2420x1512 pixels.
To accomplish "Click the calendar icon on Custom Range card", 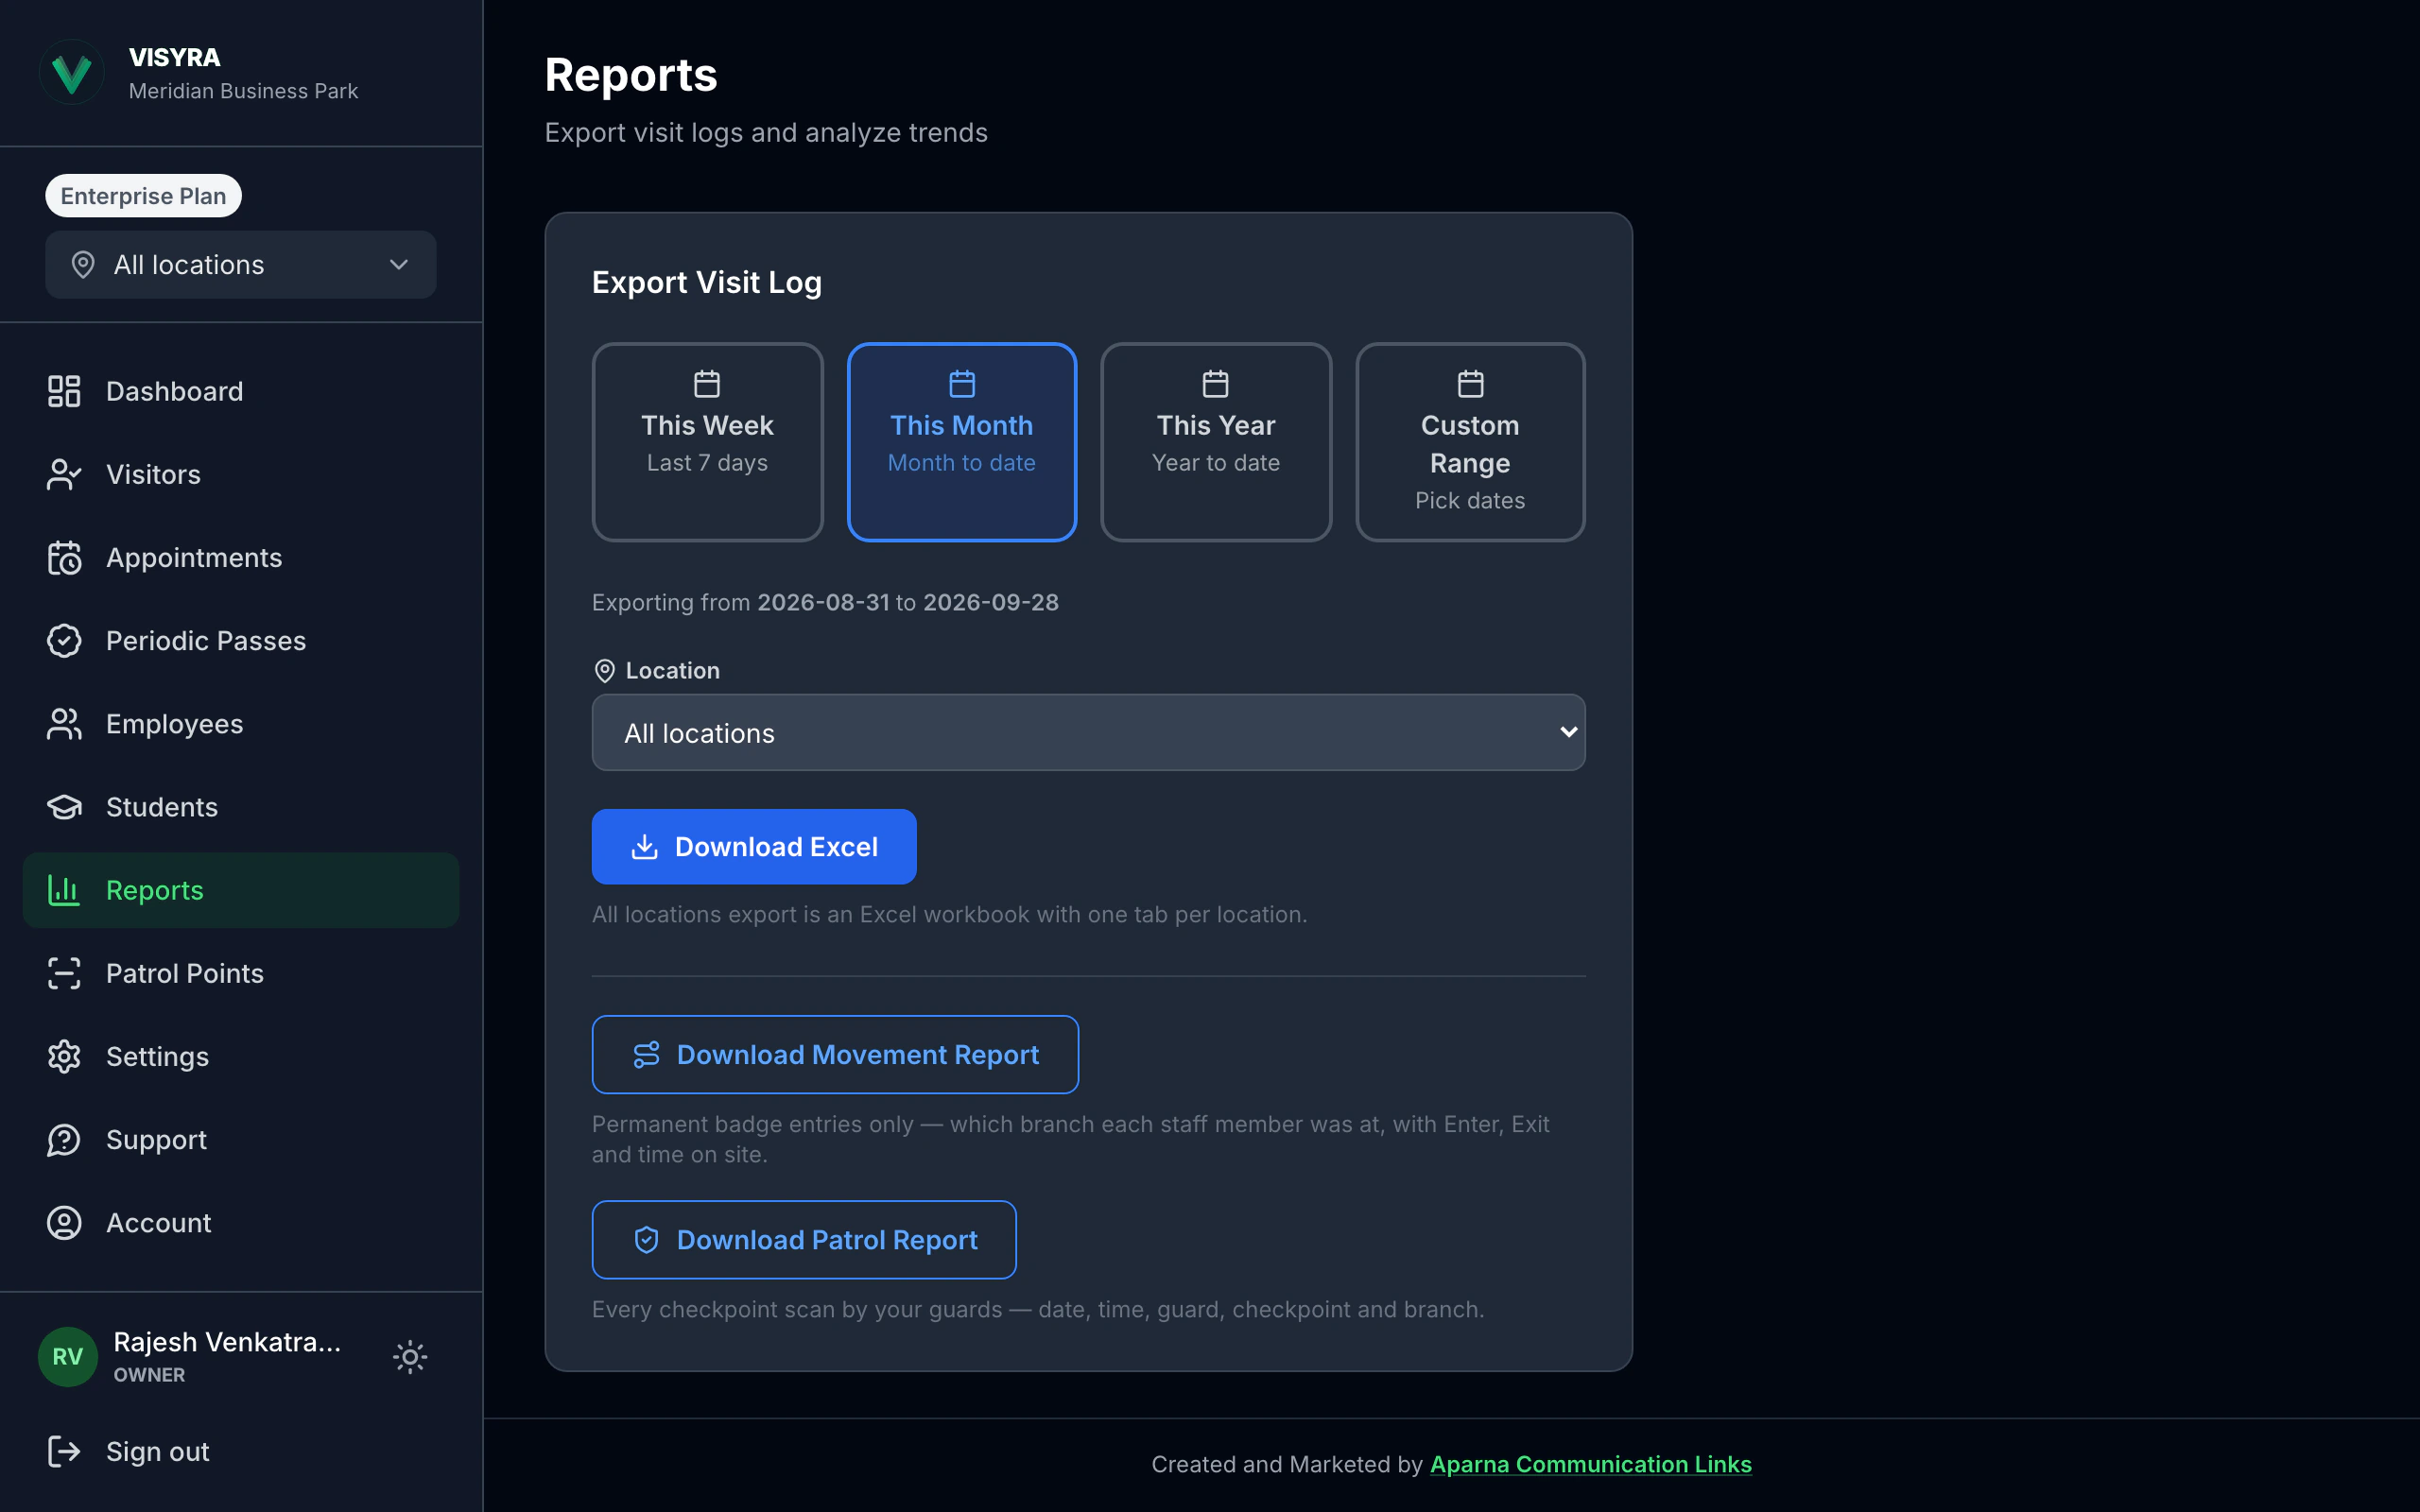I will coord(1470,384).
